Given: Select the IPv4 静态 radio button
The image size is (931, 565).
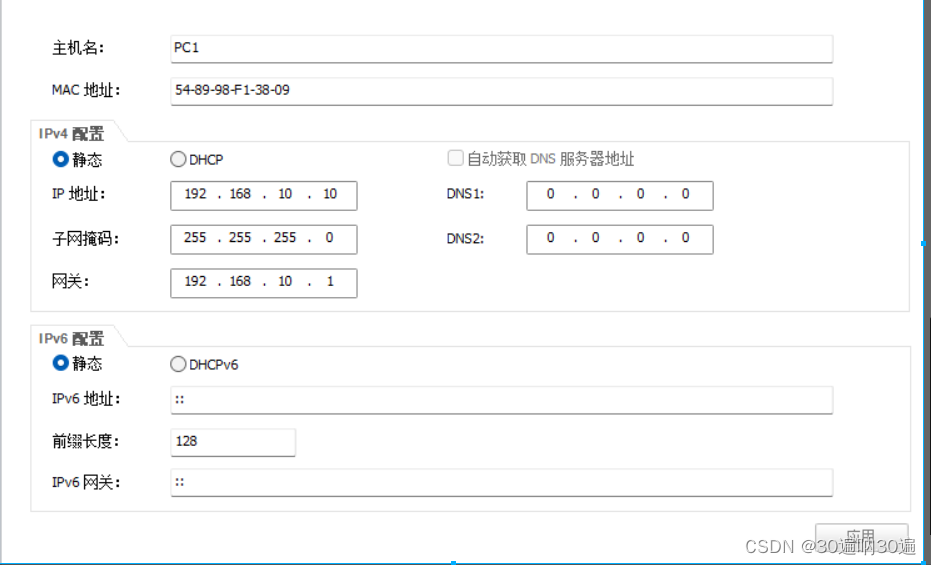Looking at the screenshot, I should (61, 159).
